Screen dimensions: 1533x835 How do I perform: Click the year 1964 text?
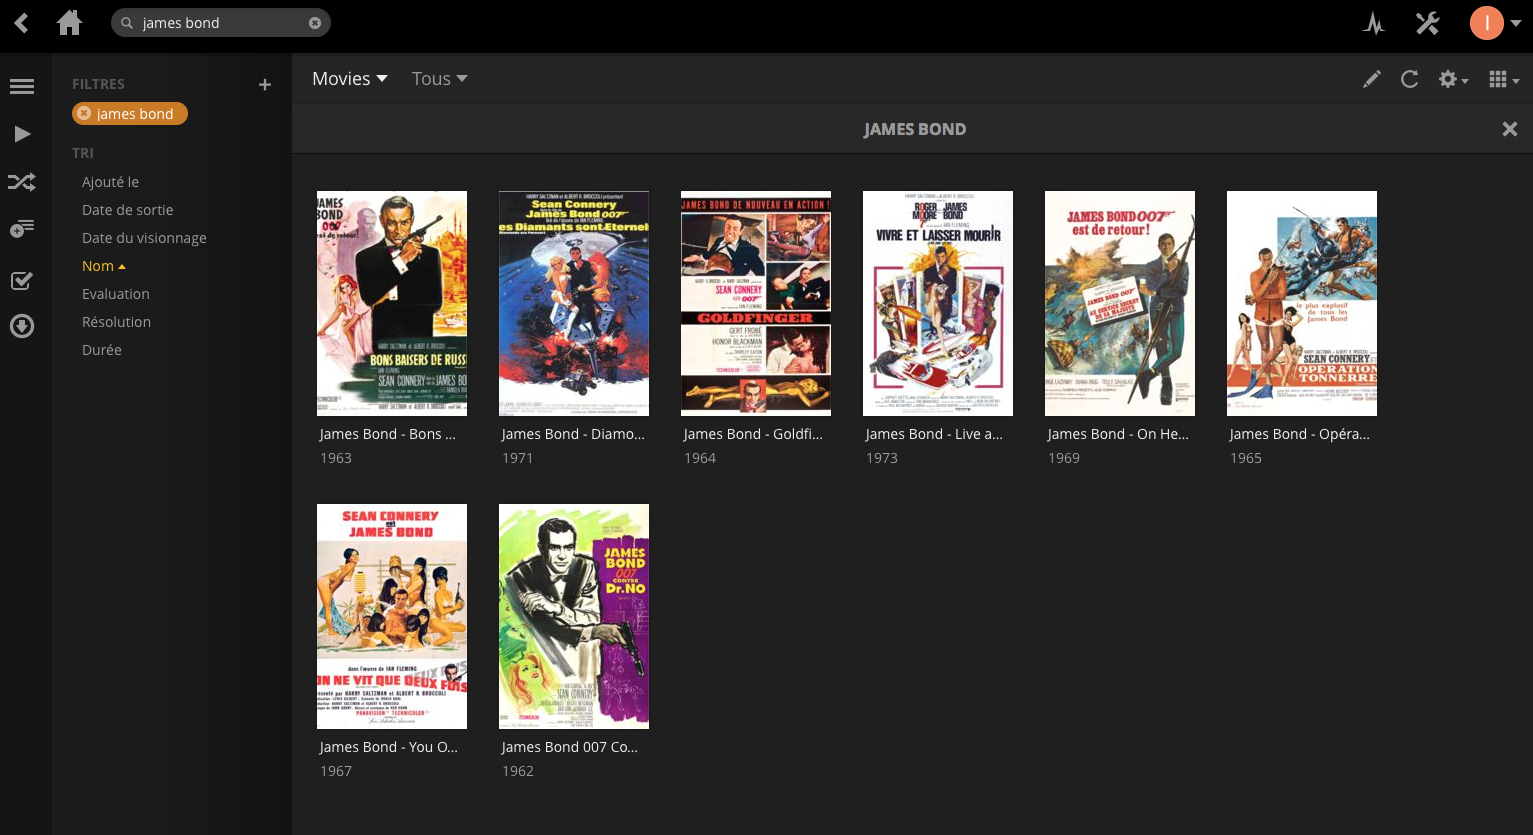[x=700, y=458]
